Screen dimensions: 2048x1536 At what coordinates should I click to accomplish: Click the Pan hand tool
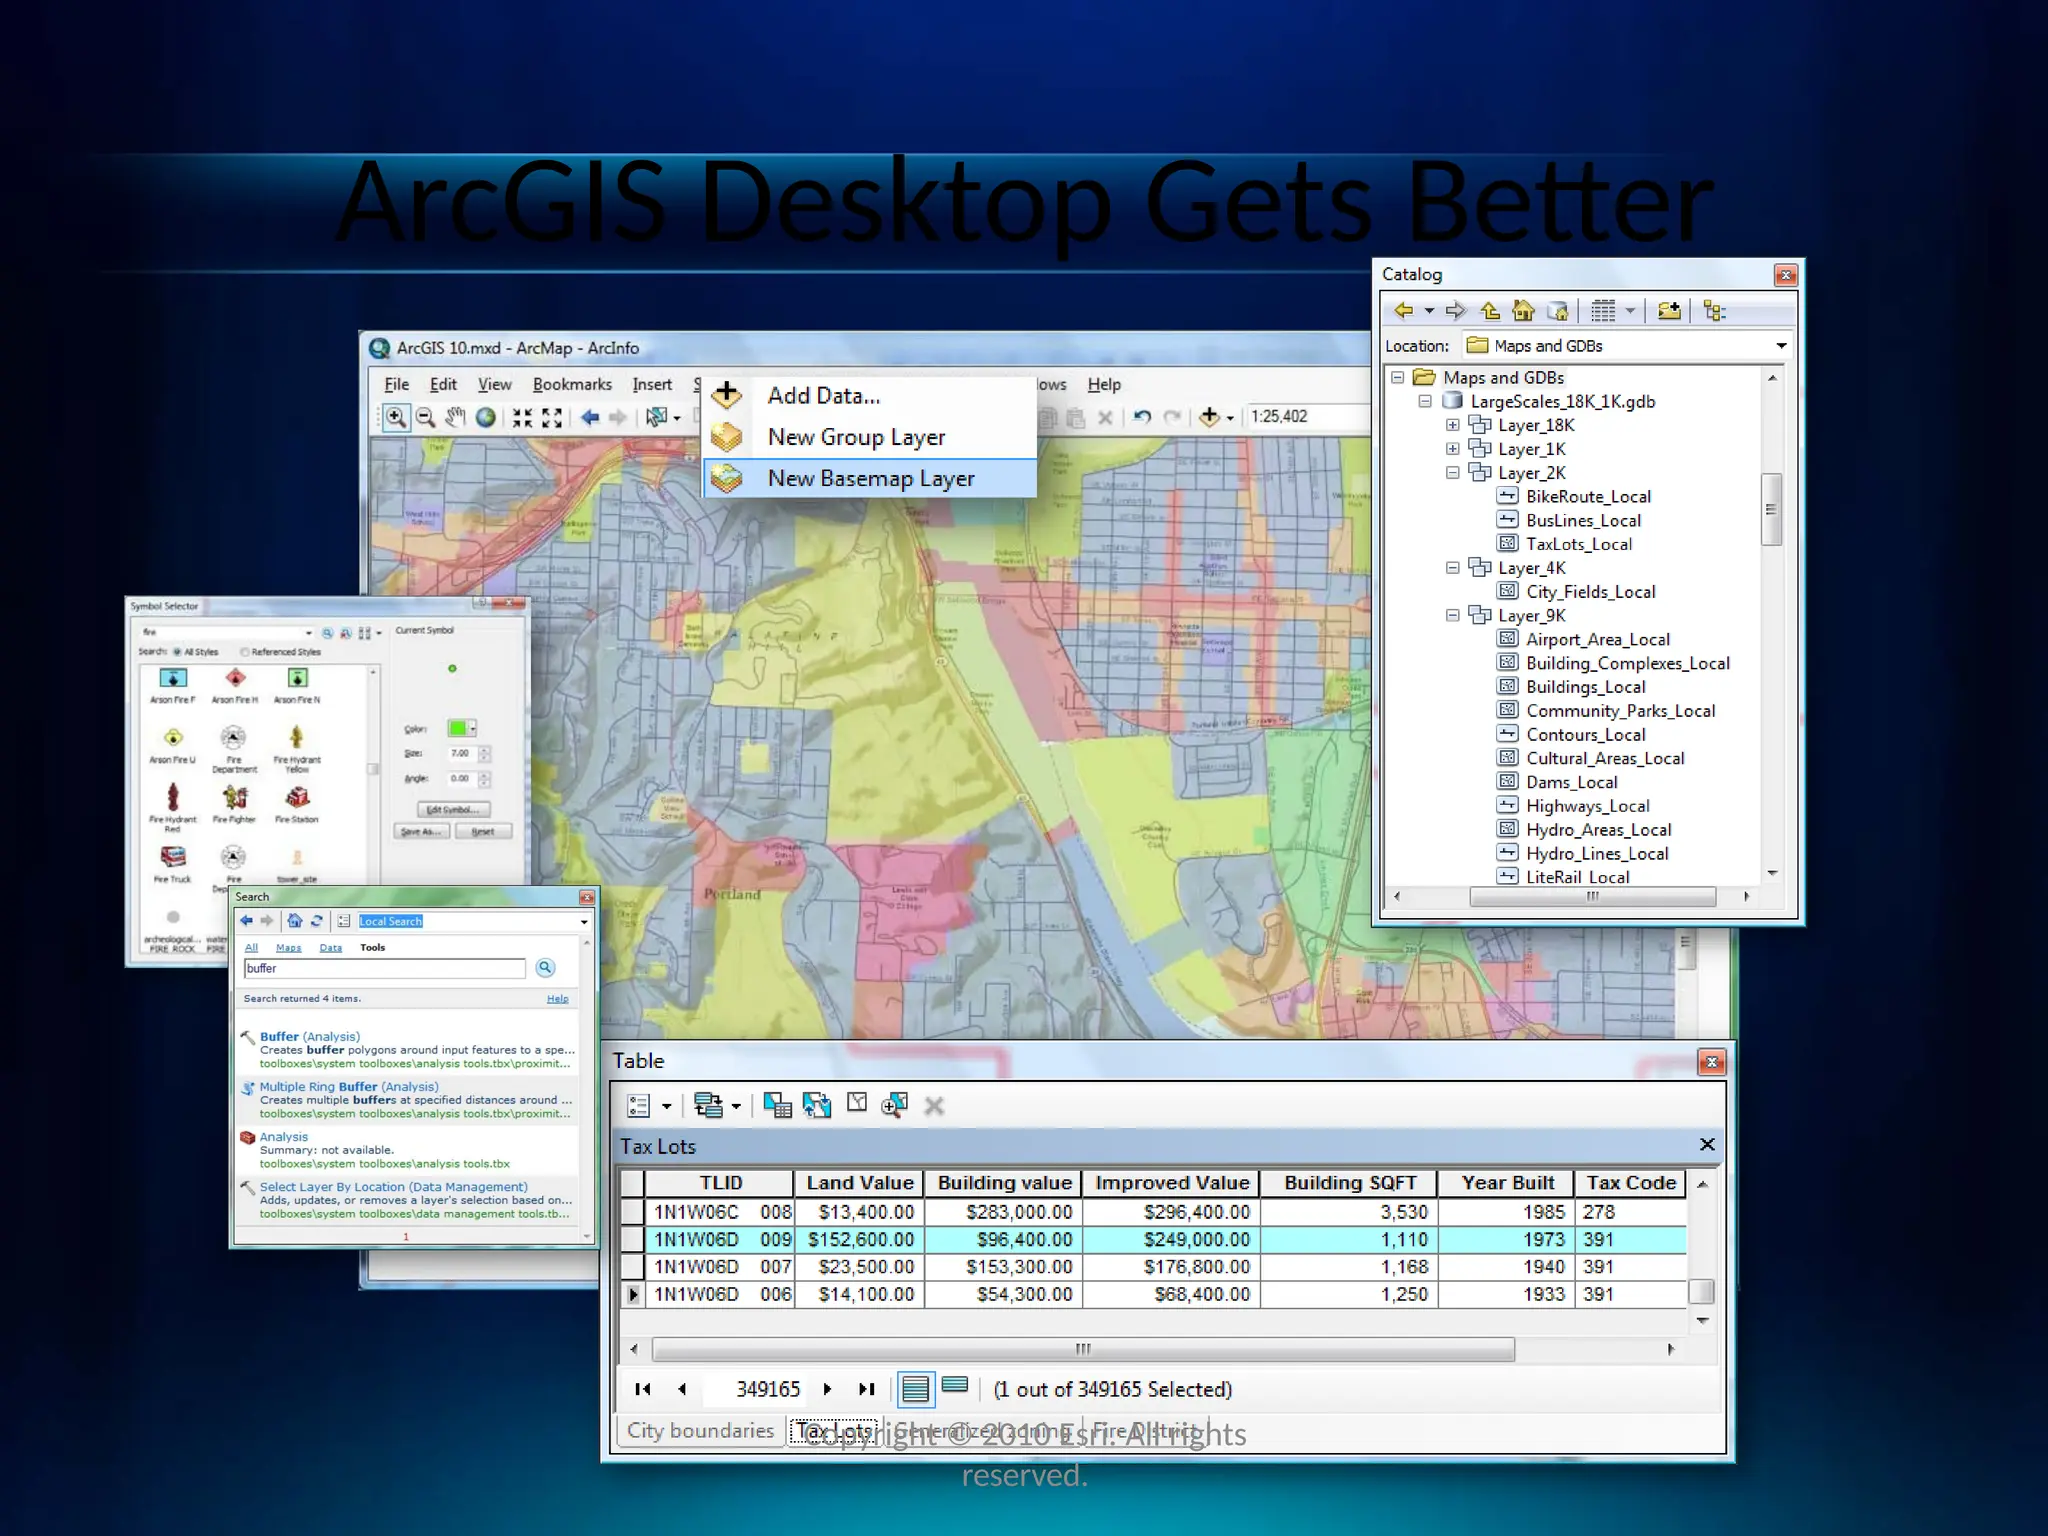point(455,417)
